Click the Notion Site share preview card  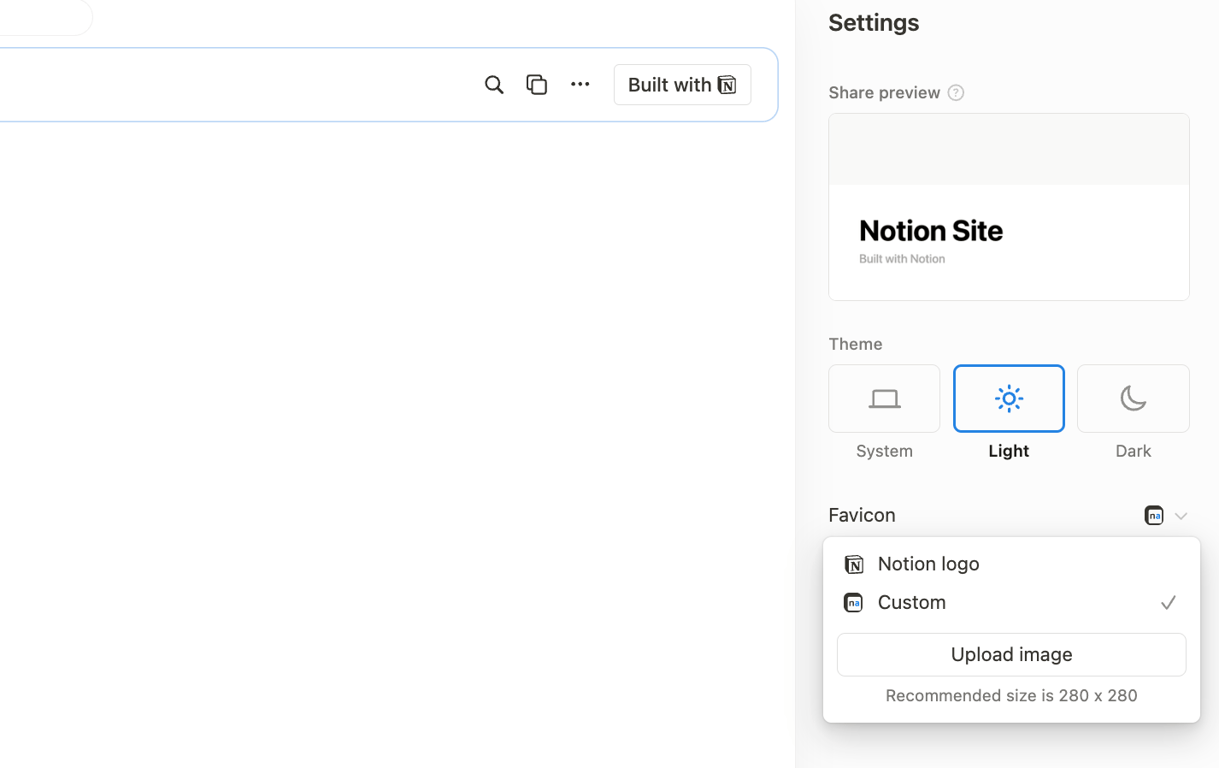1009,207
